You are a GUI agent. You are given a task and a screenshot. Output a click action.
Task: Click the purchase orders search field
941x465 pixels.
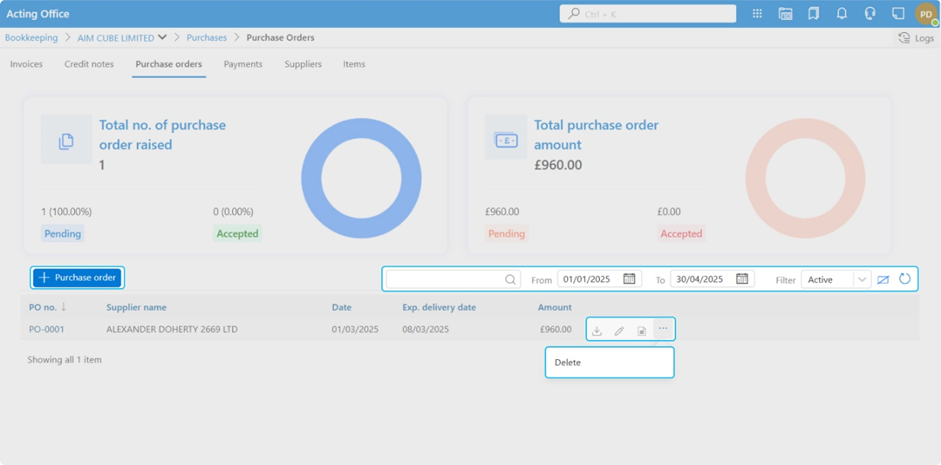pyautogui.click(x=446, y=280)
